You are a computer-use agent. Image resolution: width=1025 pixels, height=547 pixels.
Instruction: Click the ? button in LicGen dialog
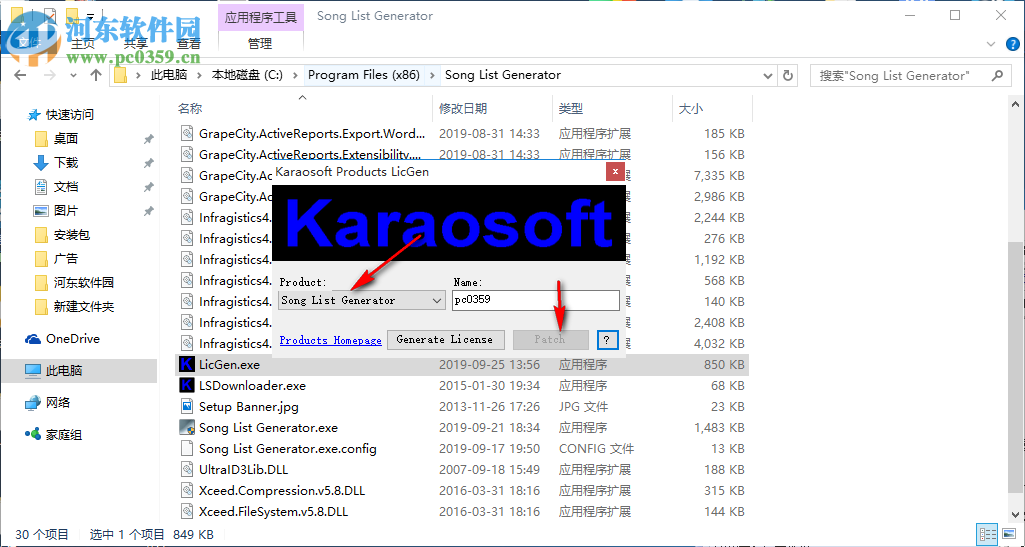(607, 340)
